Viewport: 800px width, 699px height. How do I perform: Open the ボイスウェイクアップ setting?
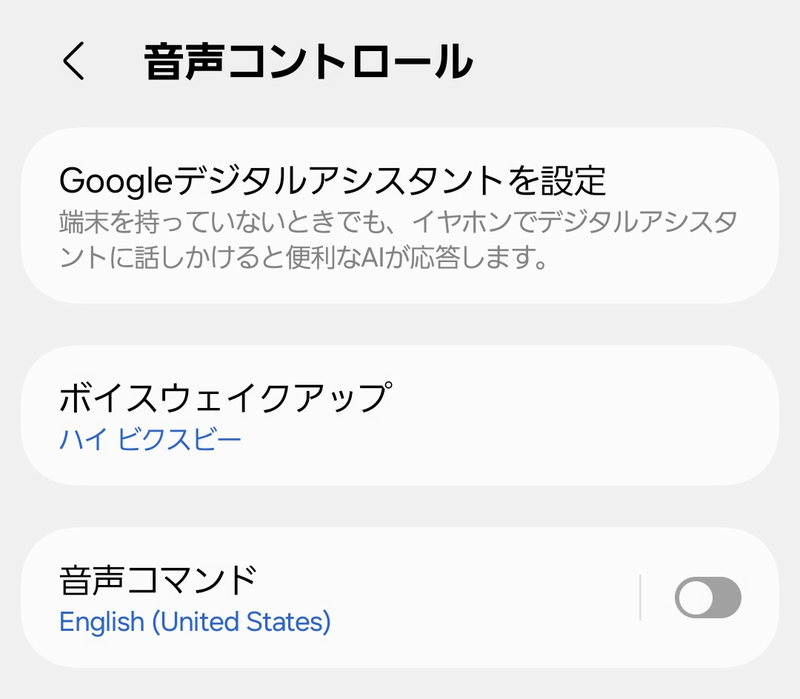[x=223, y=397]
